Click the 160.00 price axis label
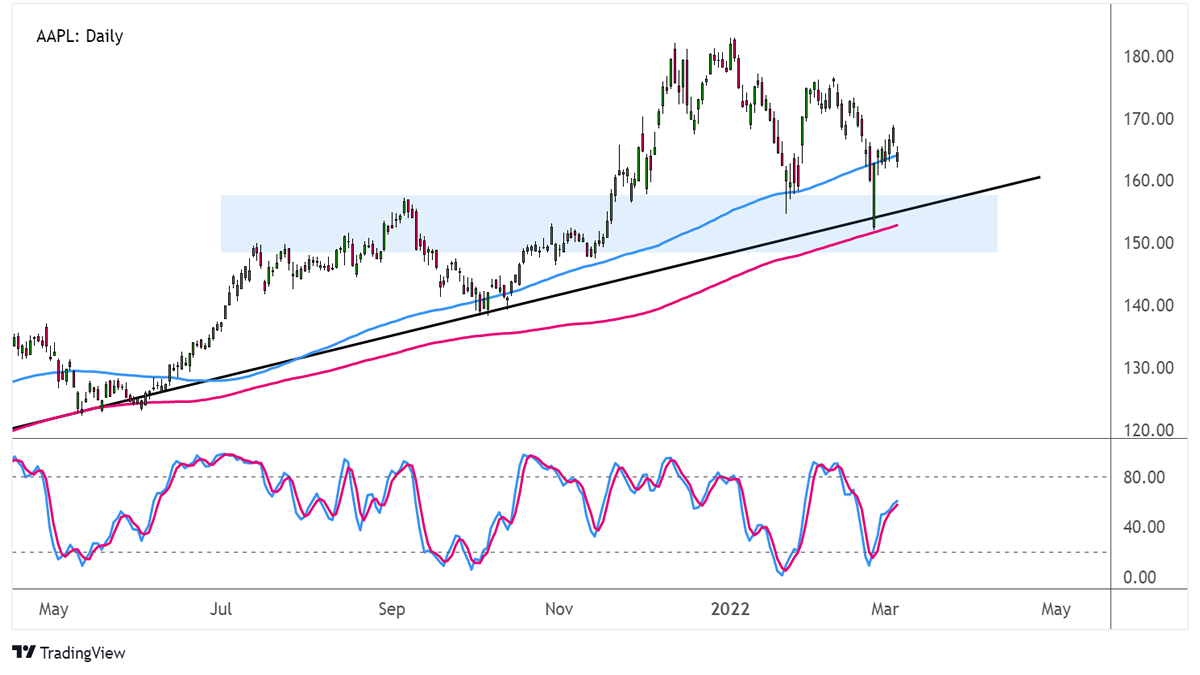The image size is (1200, 675). pos(1149,181)
